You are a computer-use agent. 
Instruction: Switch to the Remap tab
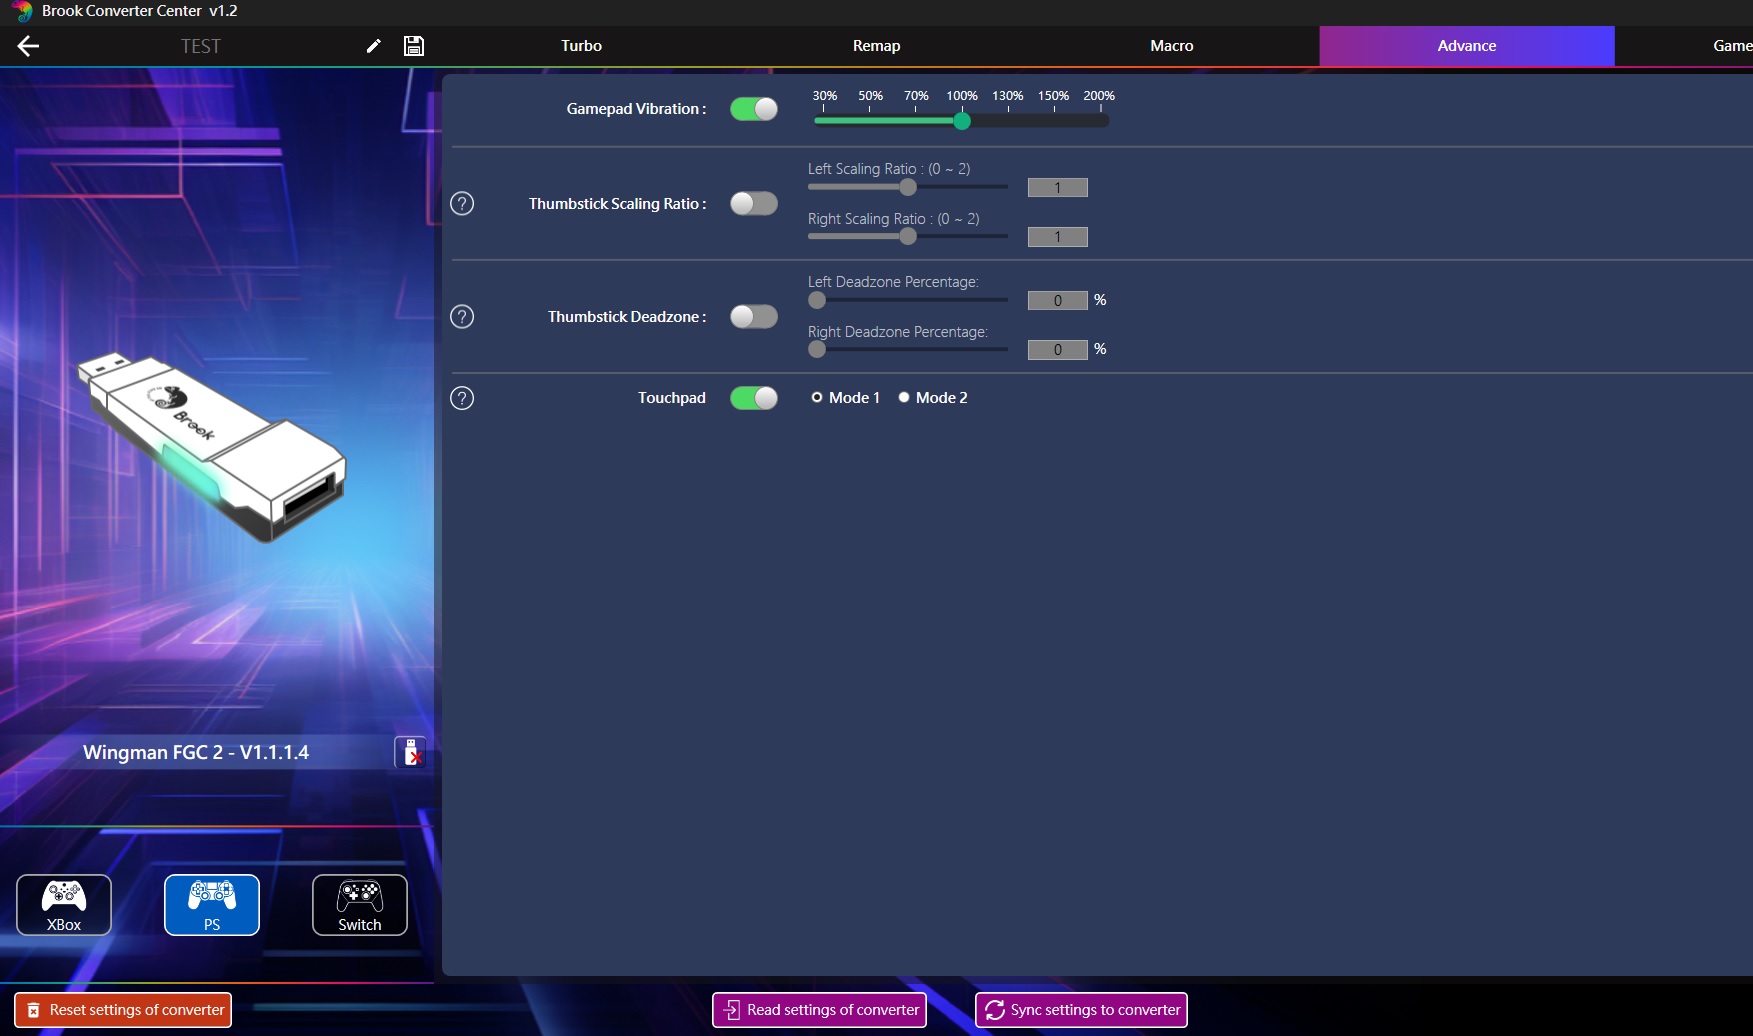click(x=877, y=46)
